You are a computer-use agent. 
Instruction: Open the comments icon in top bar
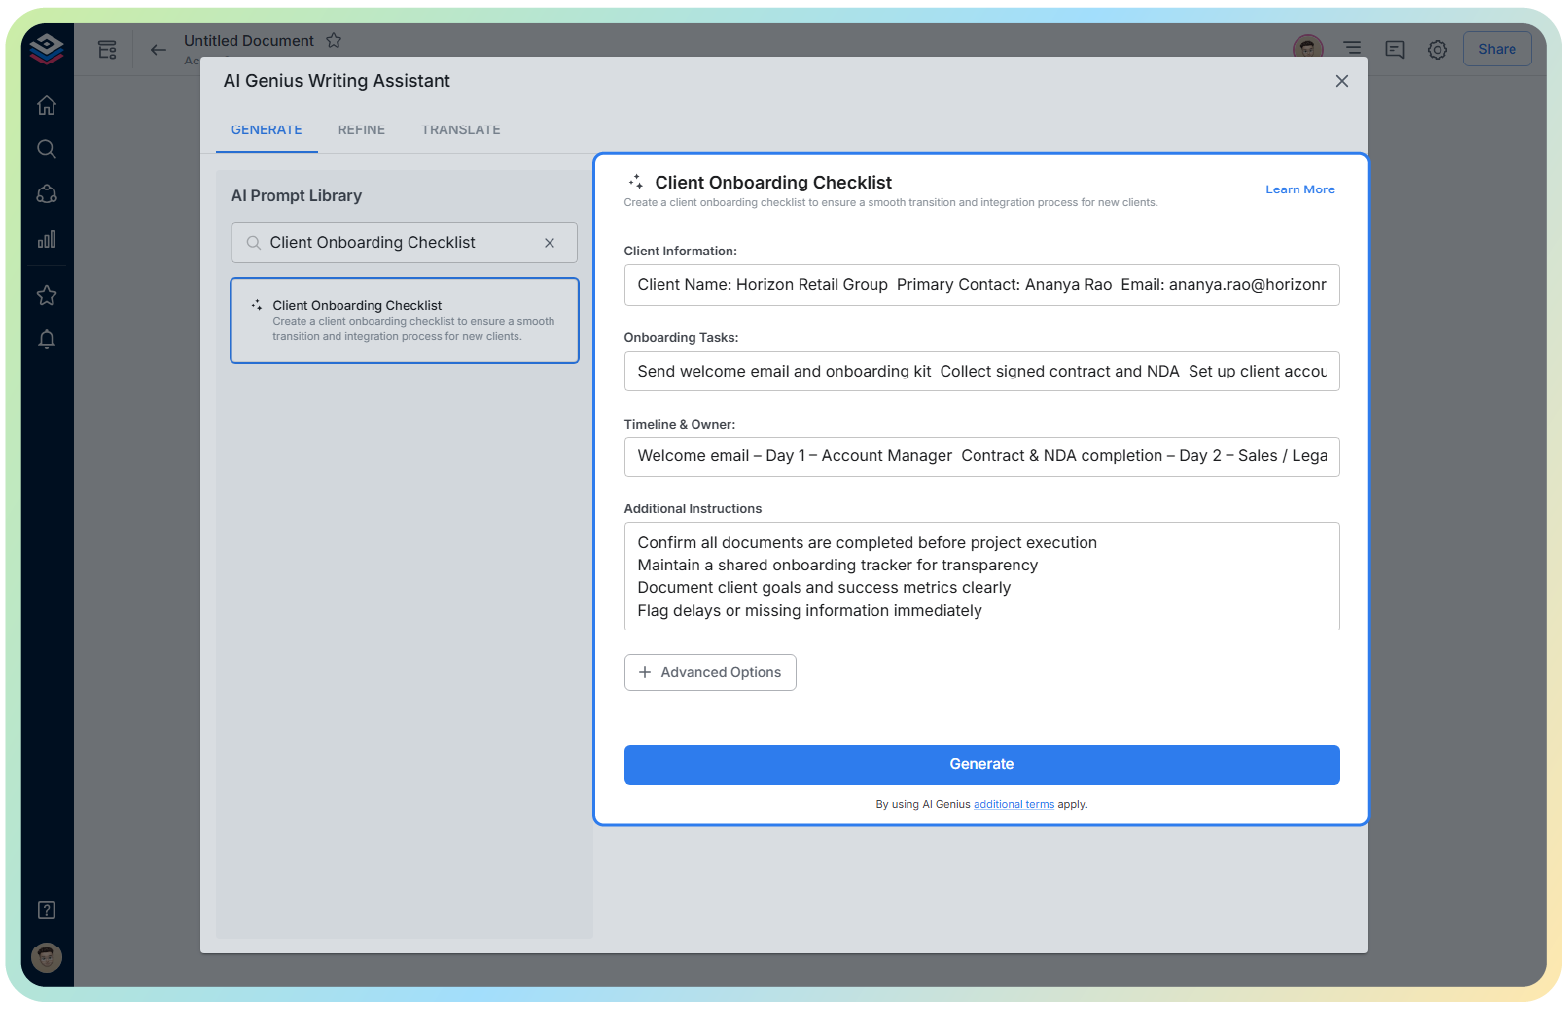point(1395,49)
